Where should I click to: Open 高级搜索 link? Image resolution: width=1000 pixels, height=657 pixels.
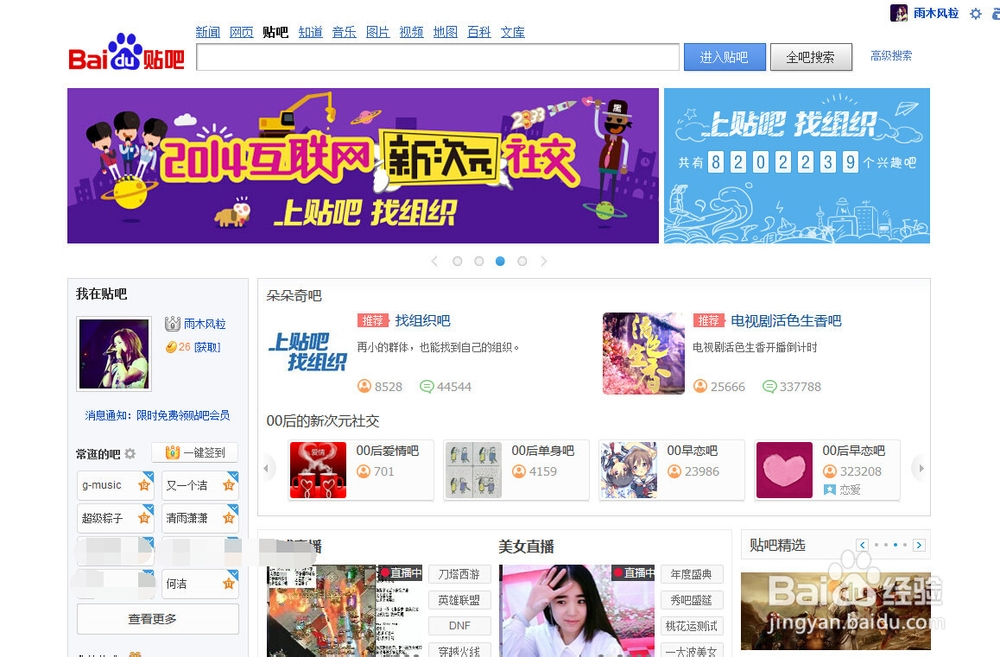[x=891, y=56]
